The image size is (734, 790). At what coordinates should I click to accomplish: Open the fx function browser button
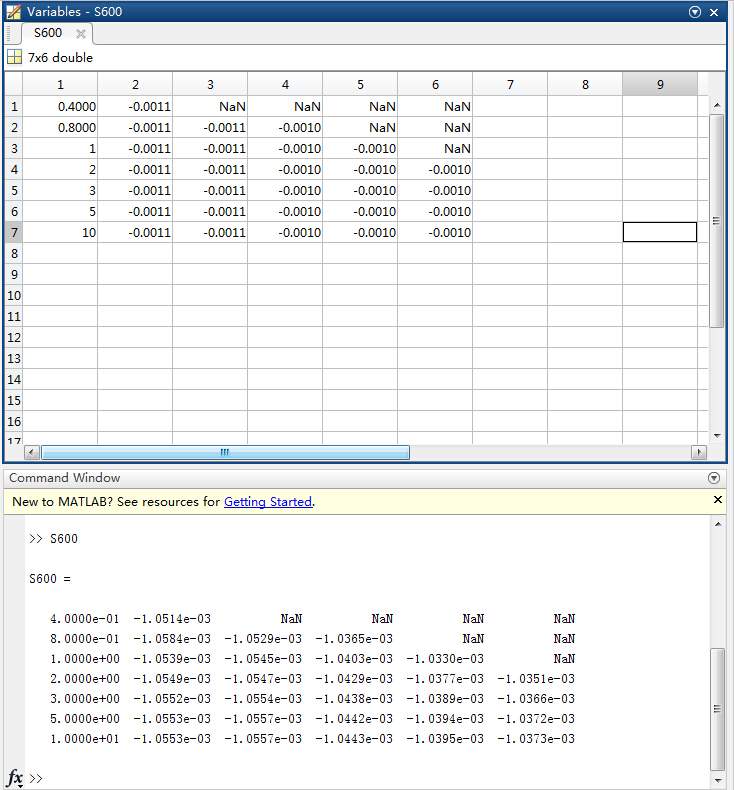15,778
